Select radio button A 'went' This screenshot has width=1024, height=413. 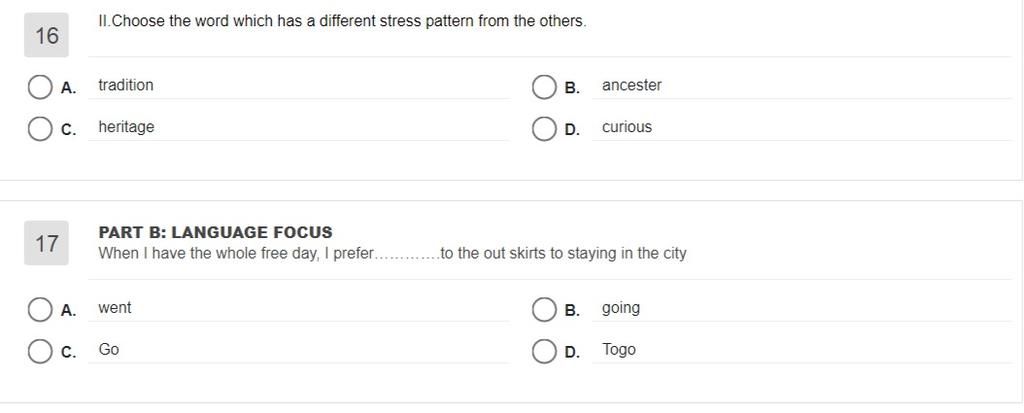click(40, 310)
